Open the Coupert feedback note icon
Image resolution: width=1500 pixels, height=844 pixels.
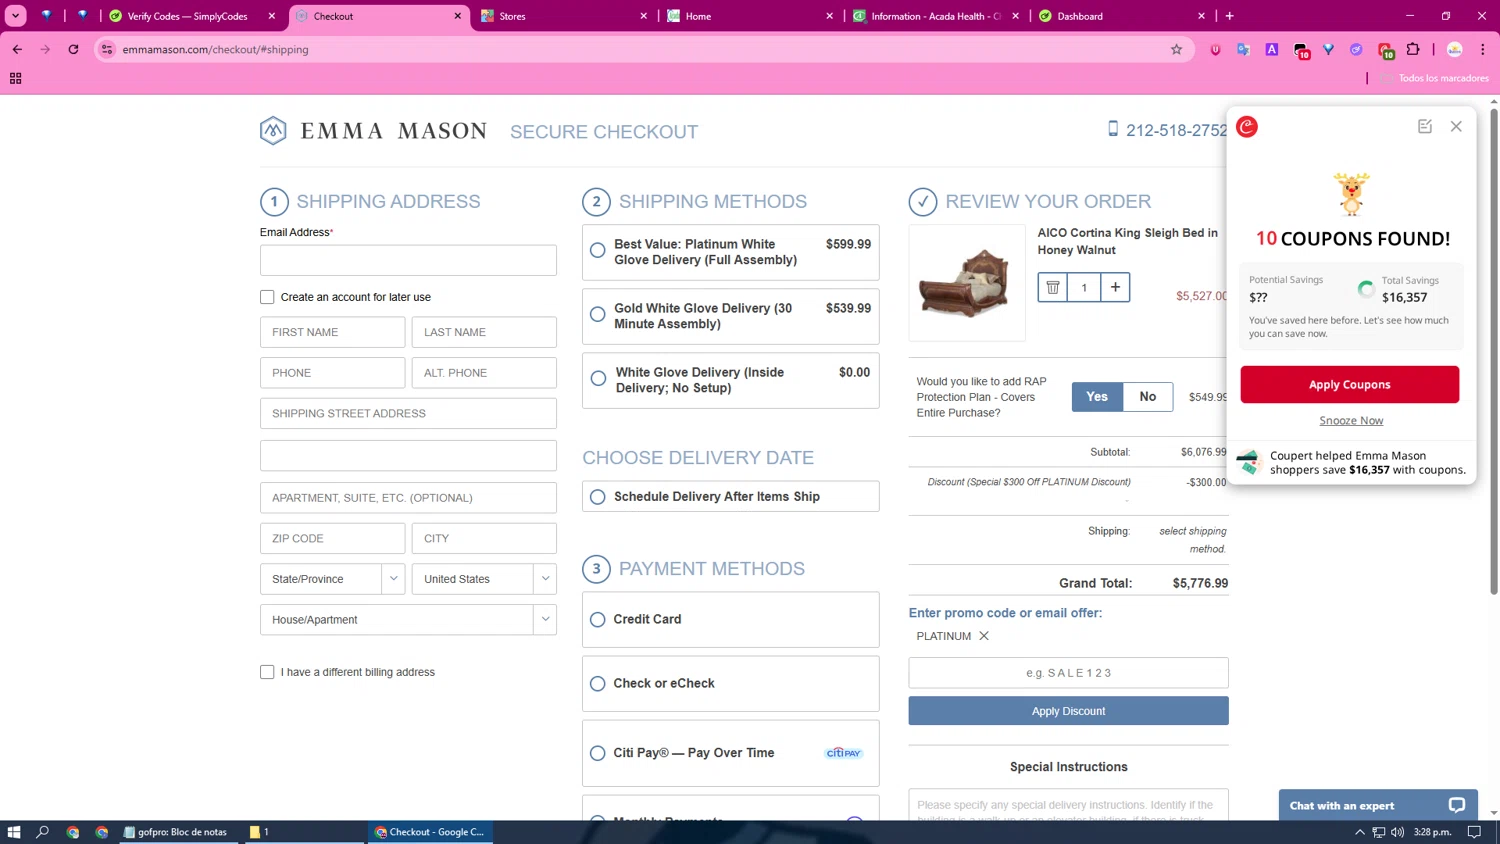[1425, 126]
